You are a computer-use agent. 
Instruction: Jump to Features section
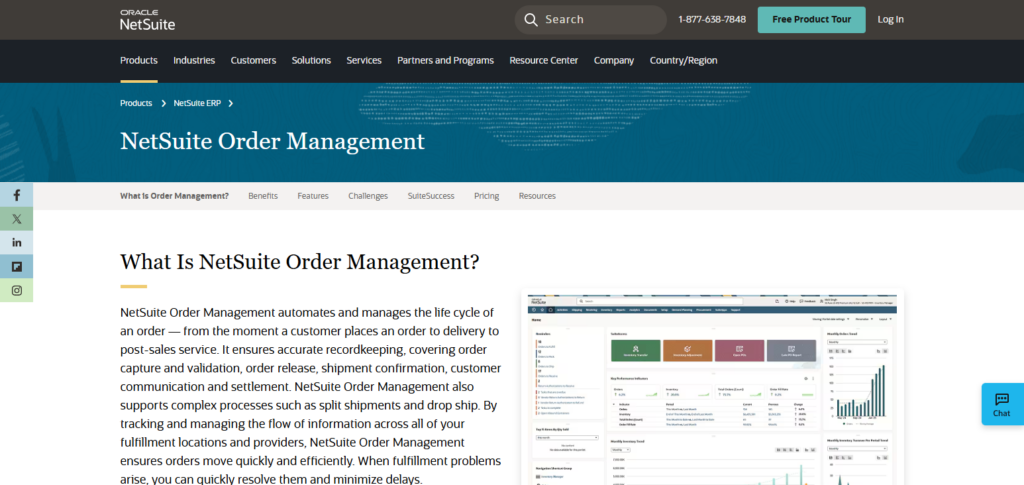click(x=313, y=196)
